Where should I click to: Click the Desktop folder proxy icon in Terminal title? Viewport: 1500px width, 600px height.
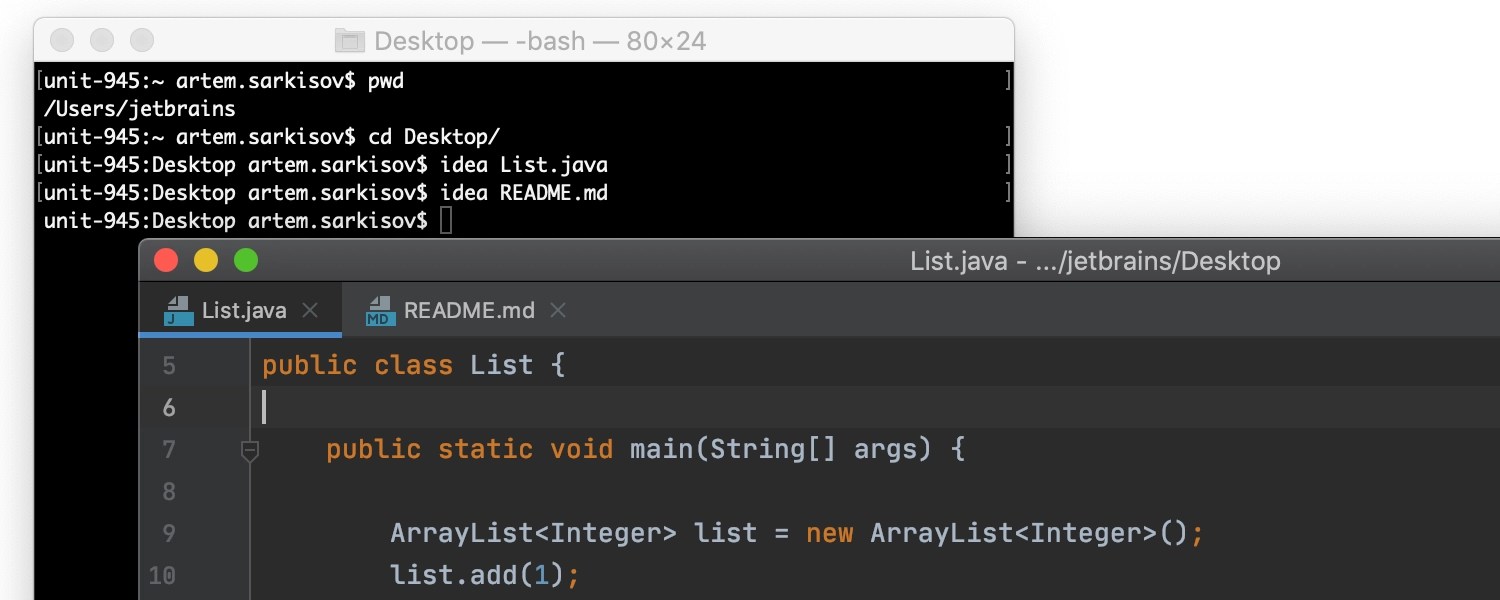tap(350, 41)
